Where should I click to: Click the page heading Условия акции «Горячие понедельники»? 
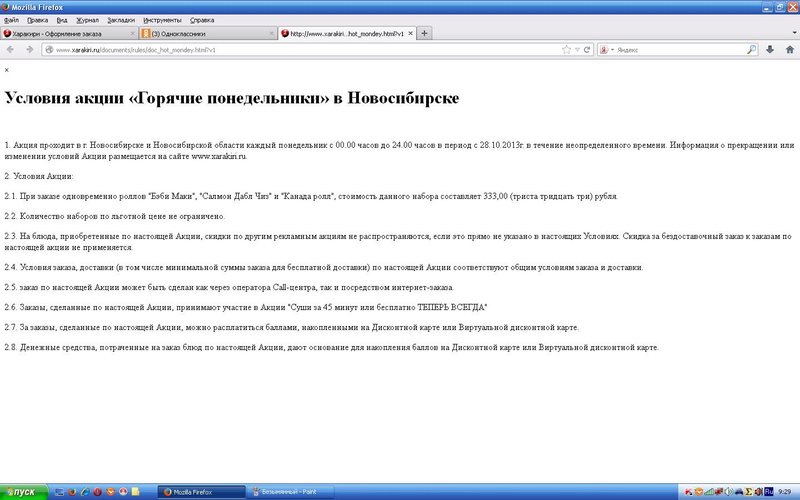coord(232,98)
